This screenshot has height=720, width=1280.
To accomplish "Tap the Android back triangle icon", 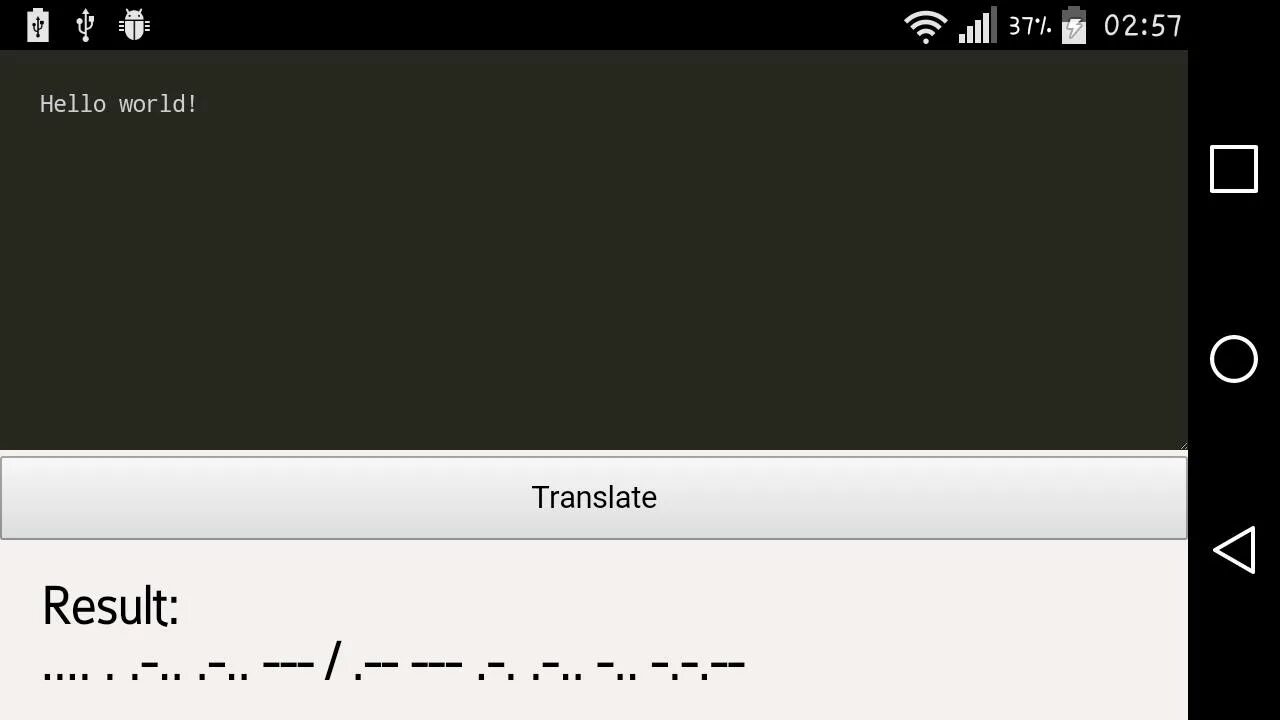I will (1234, 550).
